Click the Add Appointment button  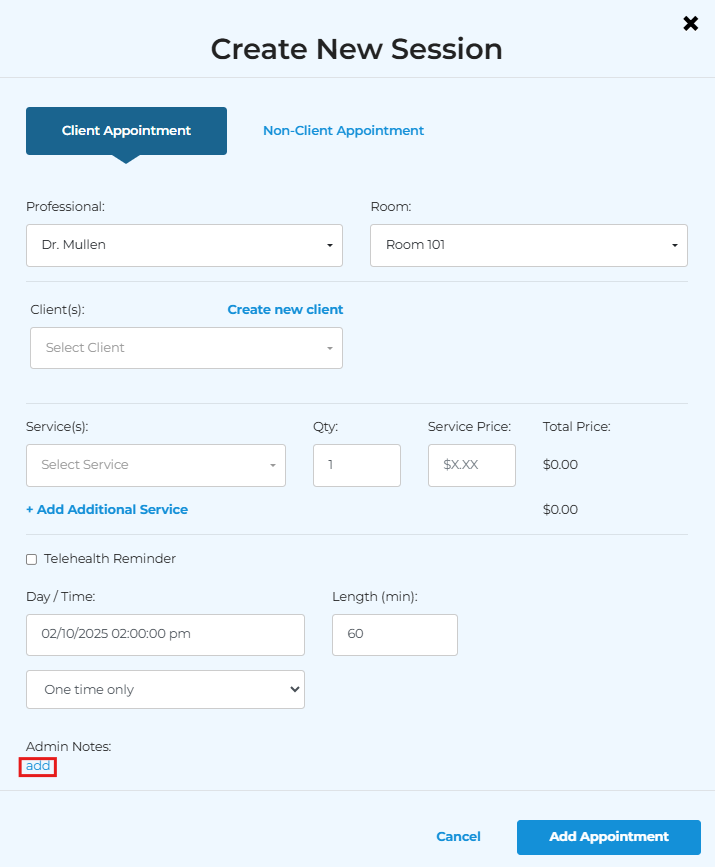608,837
